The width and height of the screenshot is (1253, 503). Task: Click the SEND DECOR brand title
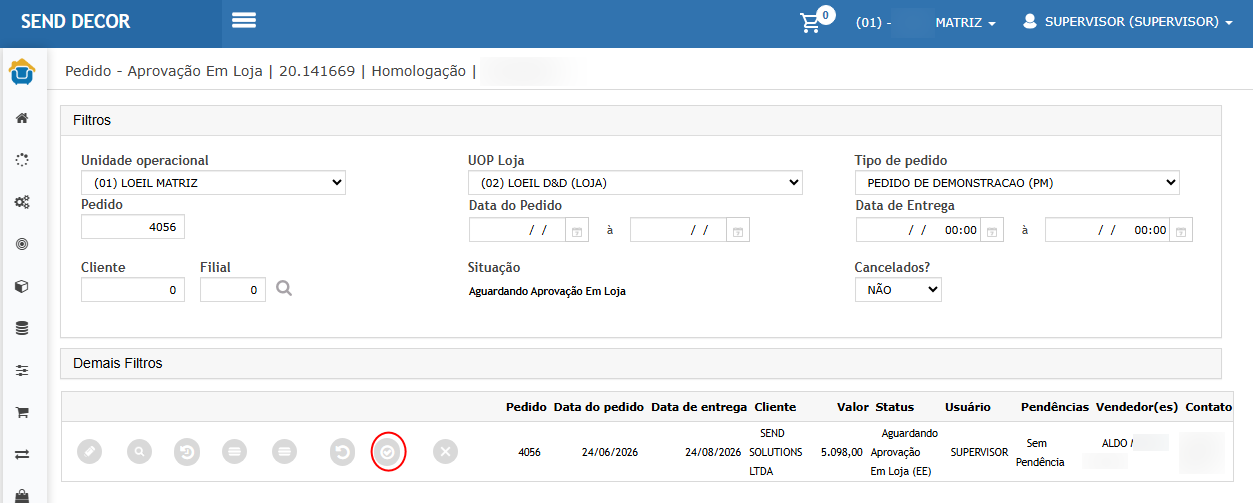[75, 21]
